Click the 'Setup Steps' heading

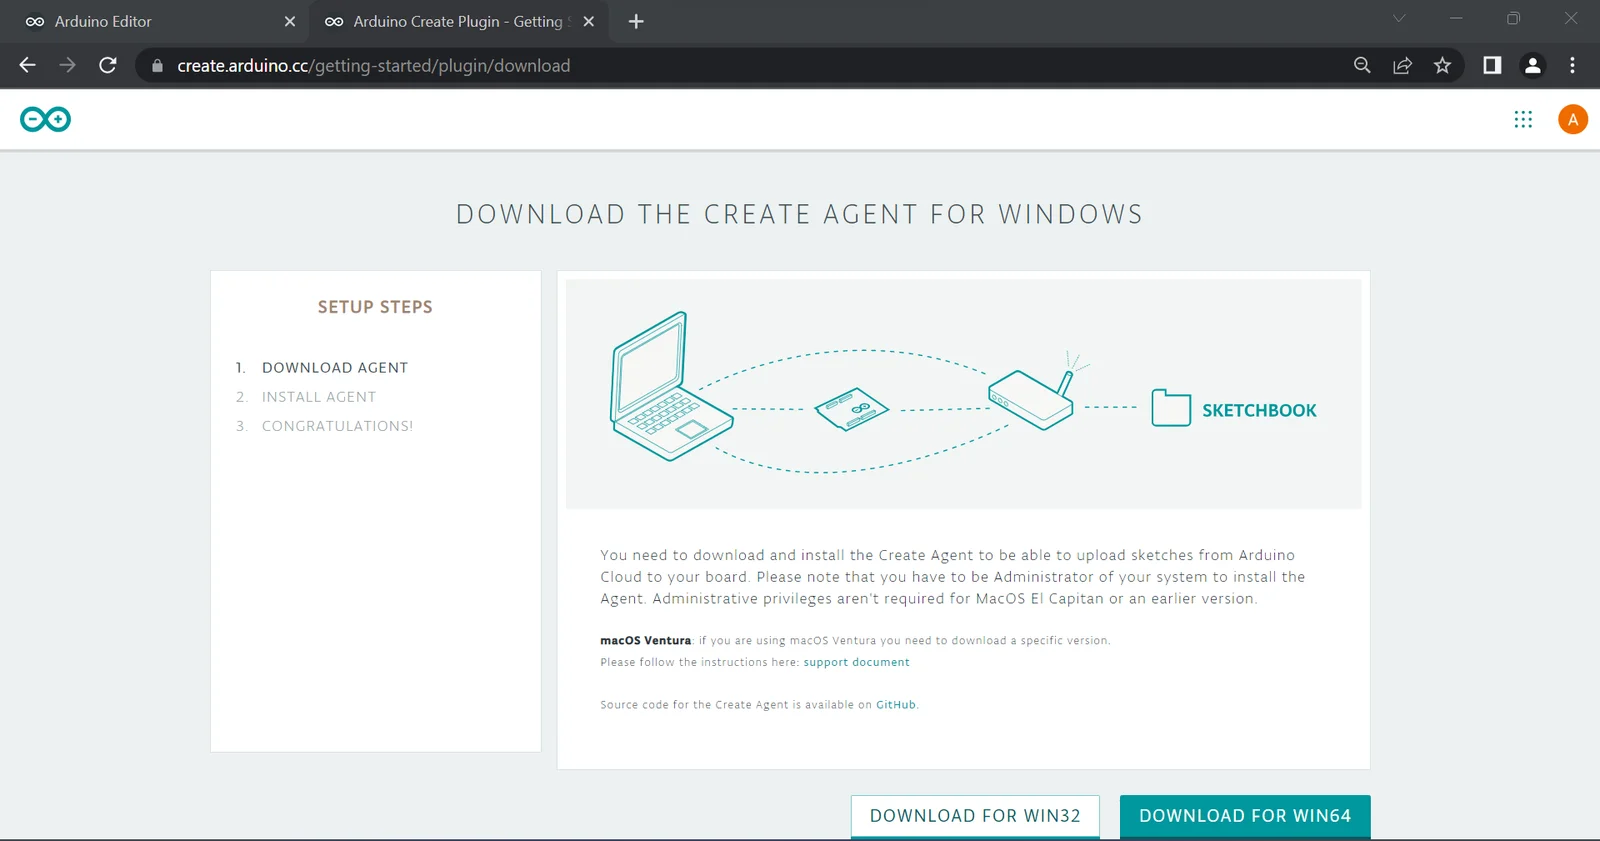point(375,307)
